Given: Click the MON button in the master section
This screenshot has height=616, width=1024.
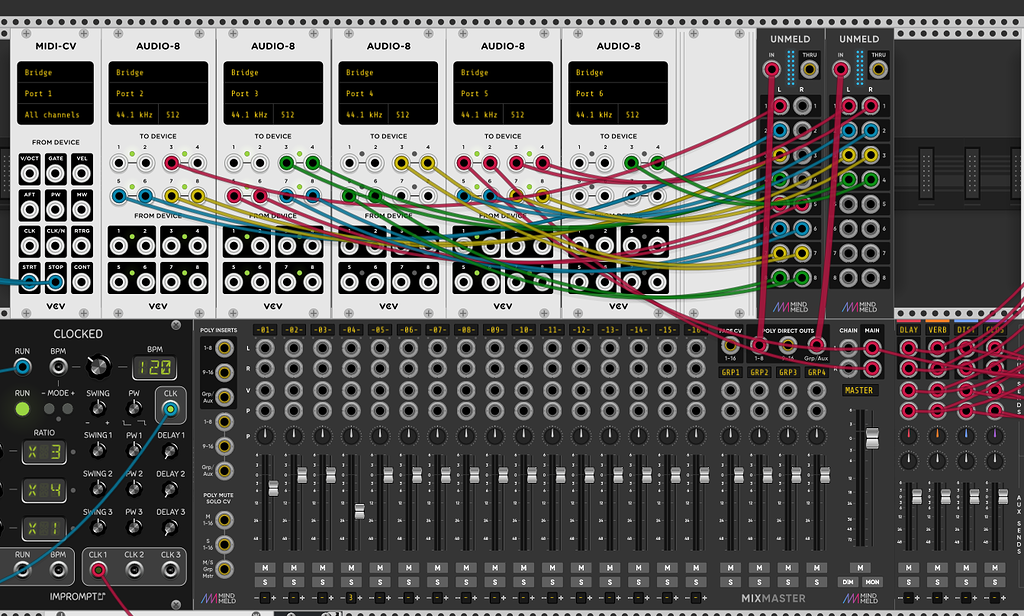Looking at the screenshot, I should click(x=872, y=582).
